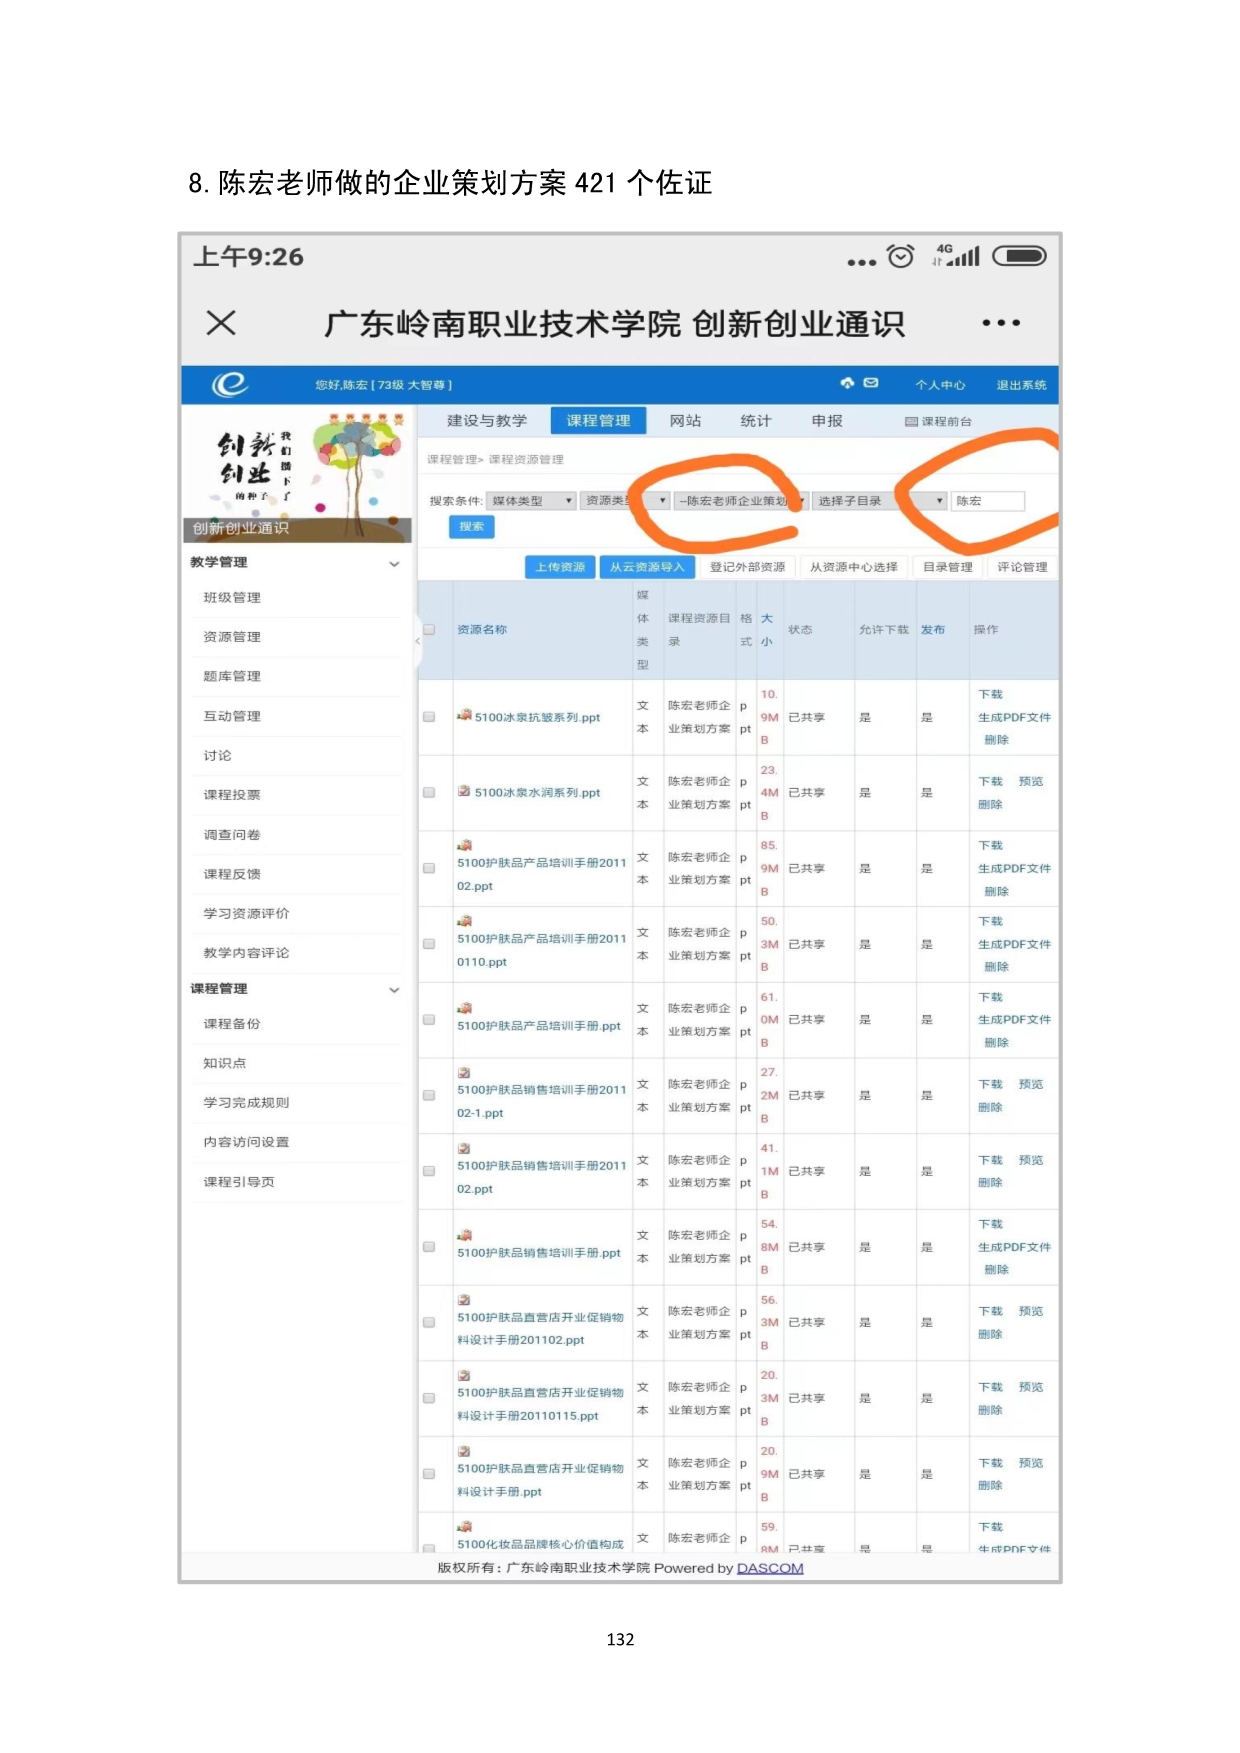Switch to the 课程管理 tab
The width and height of the screenshot is (1240, 1753).
point(598,421)
